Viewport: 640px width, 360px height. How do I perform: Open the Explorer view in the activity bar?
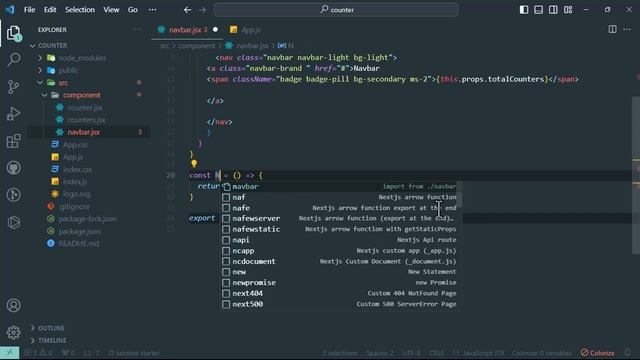pos(13,33)
